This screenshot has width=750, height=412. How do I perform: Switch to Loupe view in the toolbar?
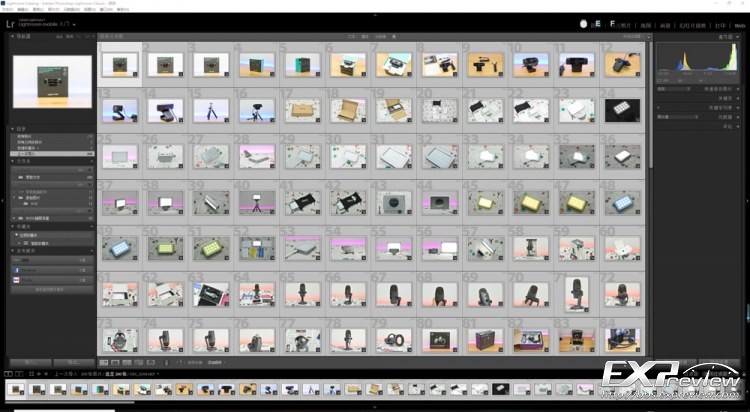click(116, 362)
